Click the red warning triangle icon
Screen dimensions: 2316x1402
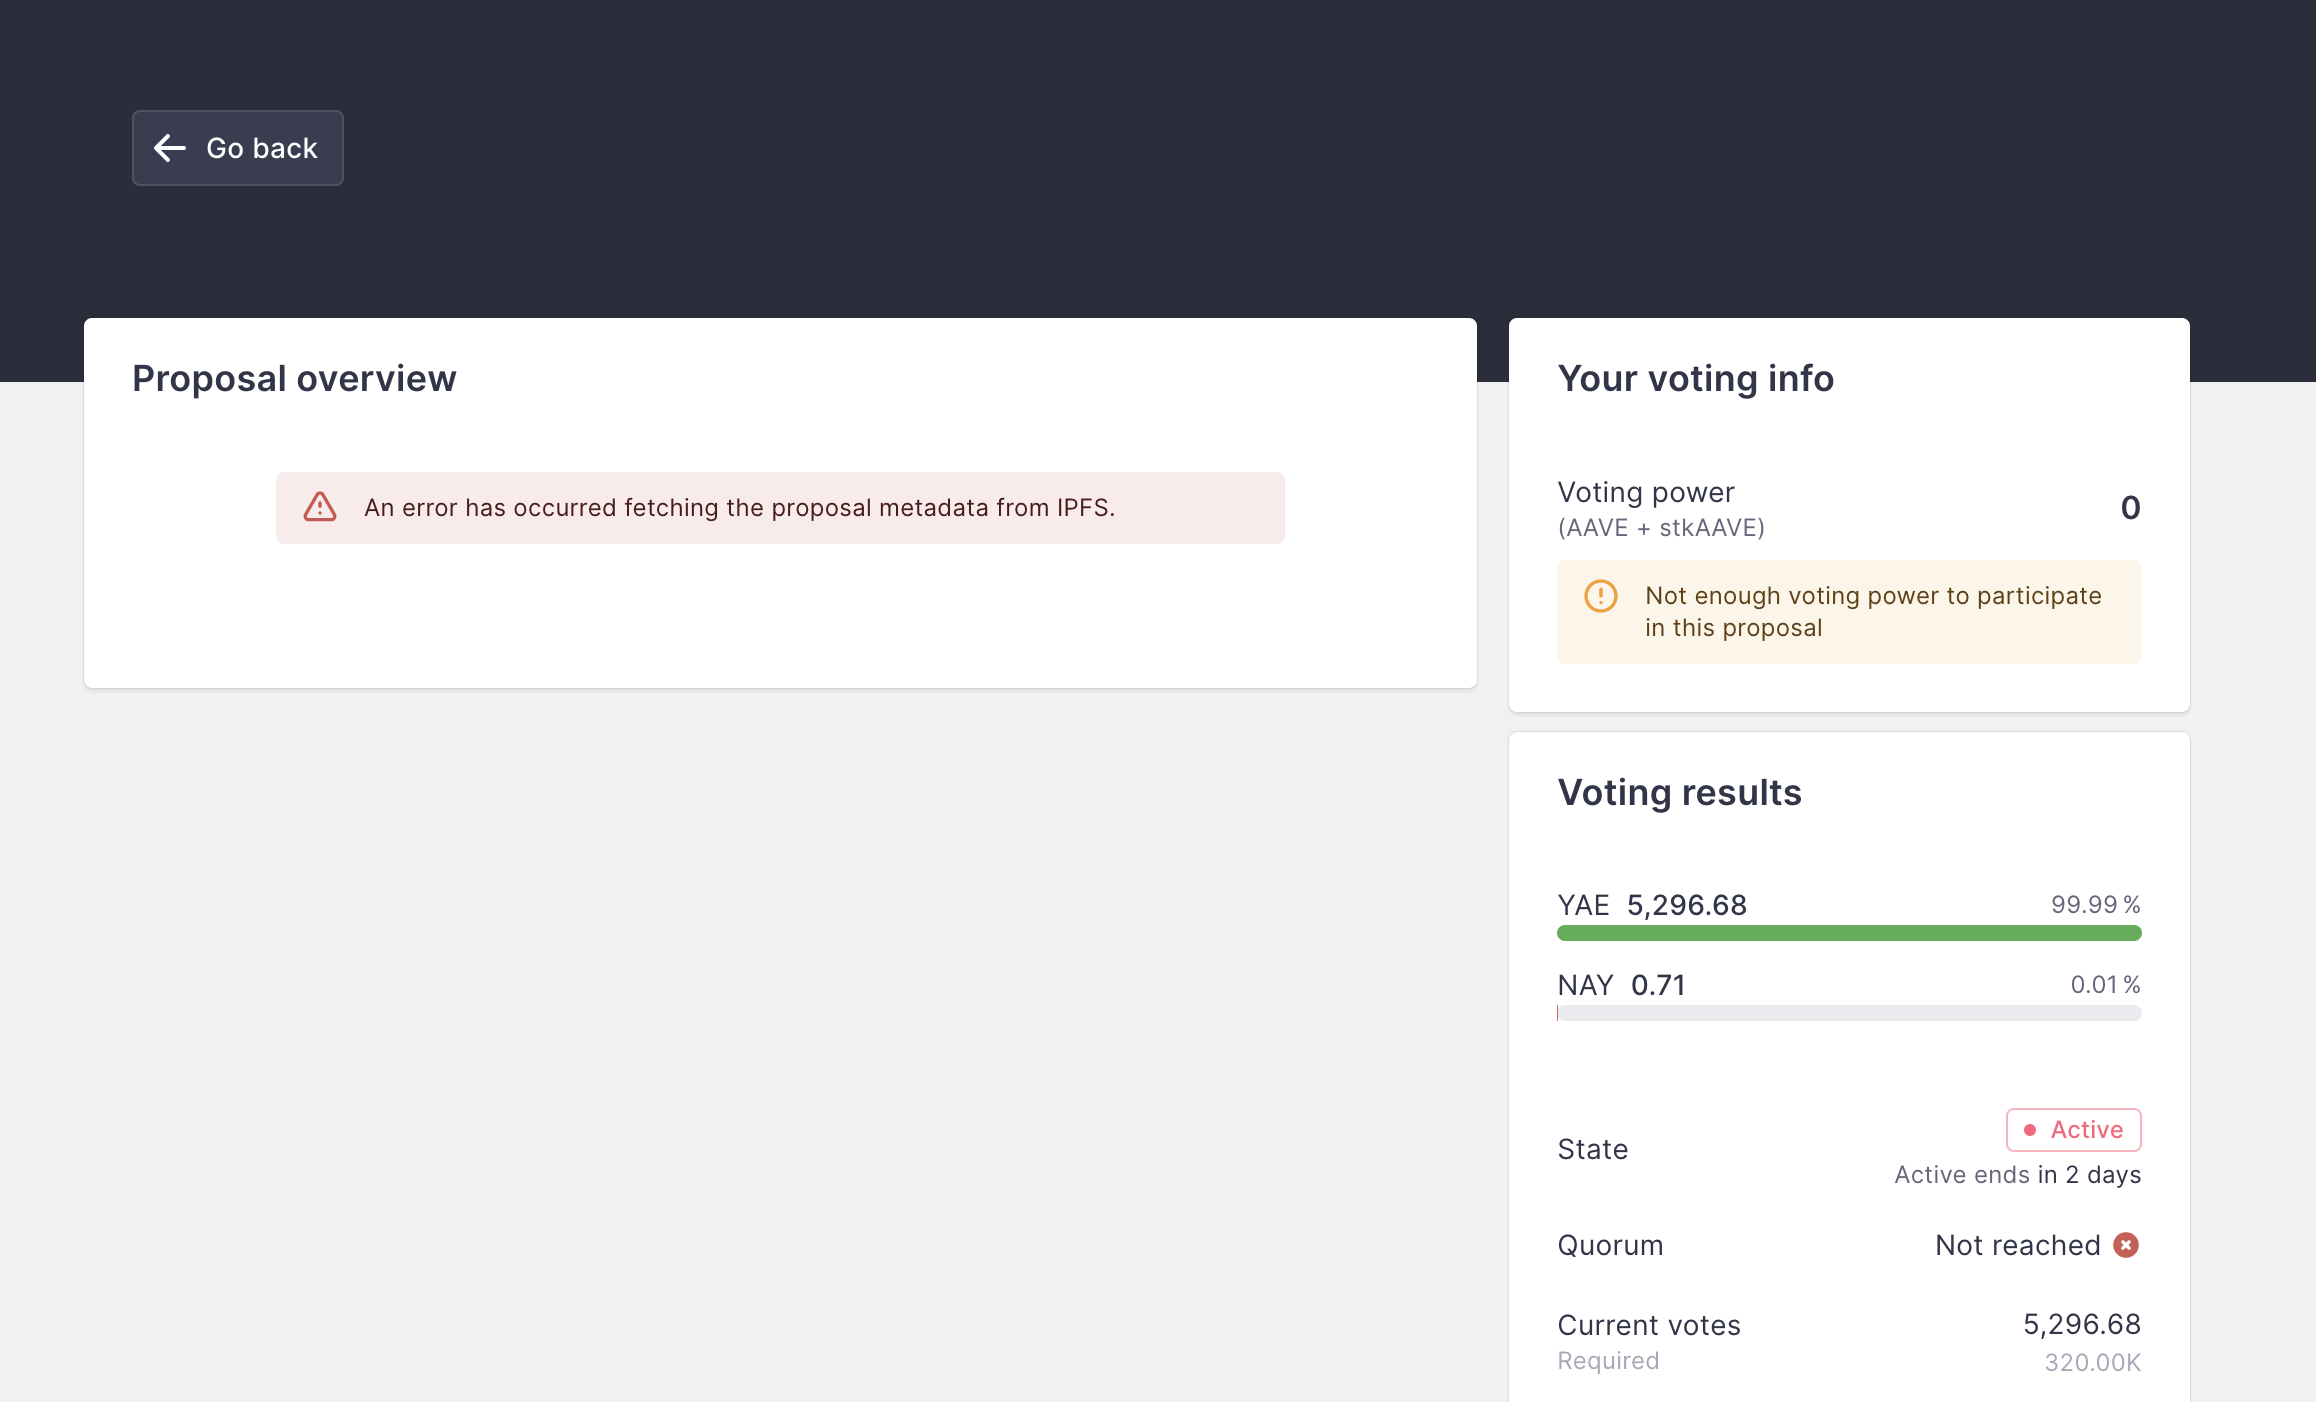320,507
